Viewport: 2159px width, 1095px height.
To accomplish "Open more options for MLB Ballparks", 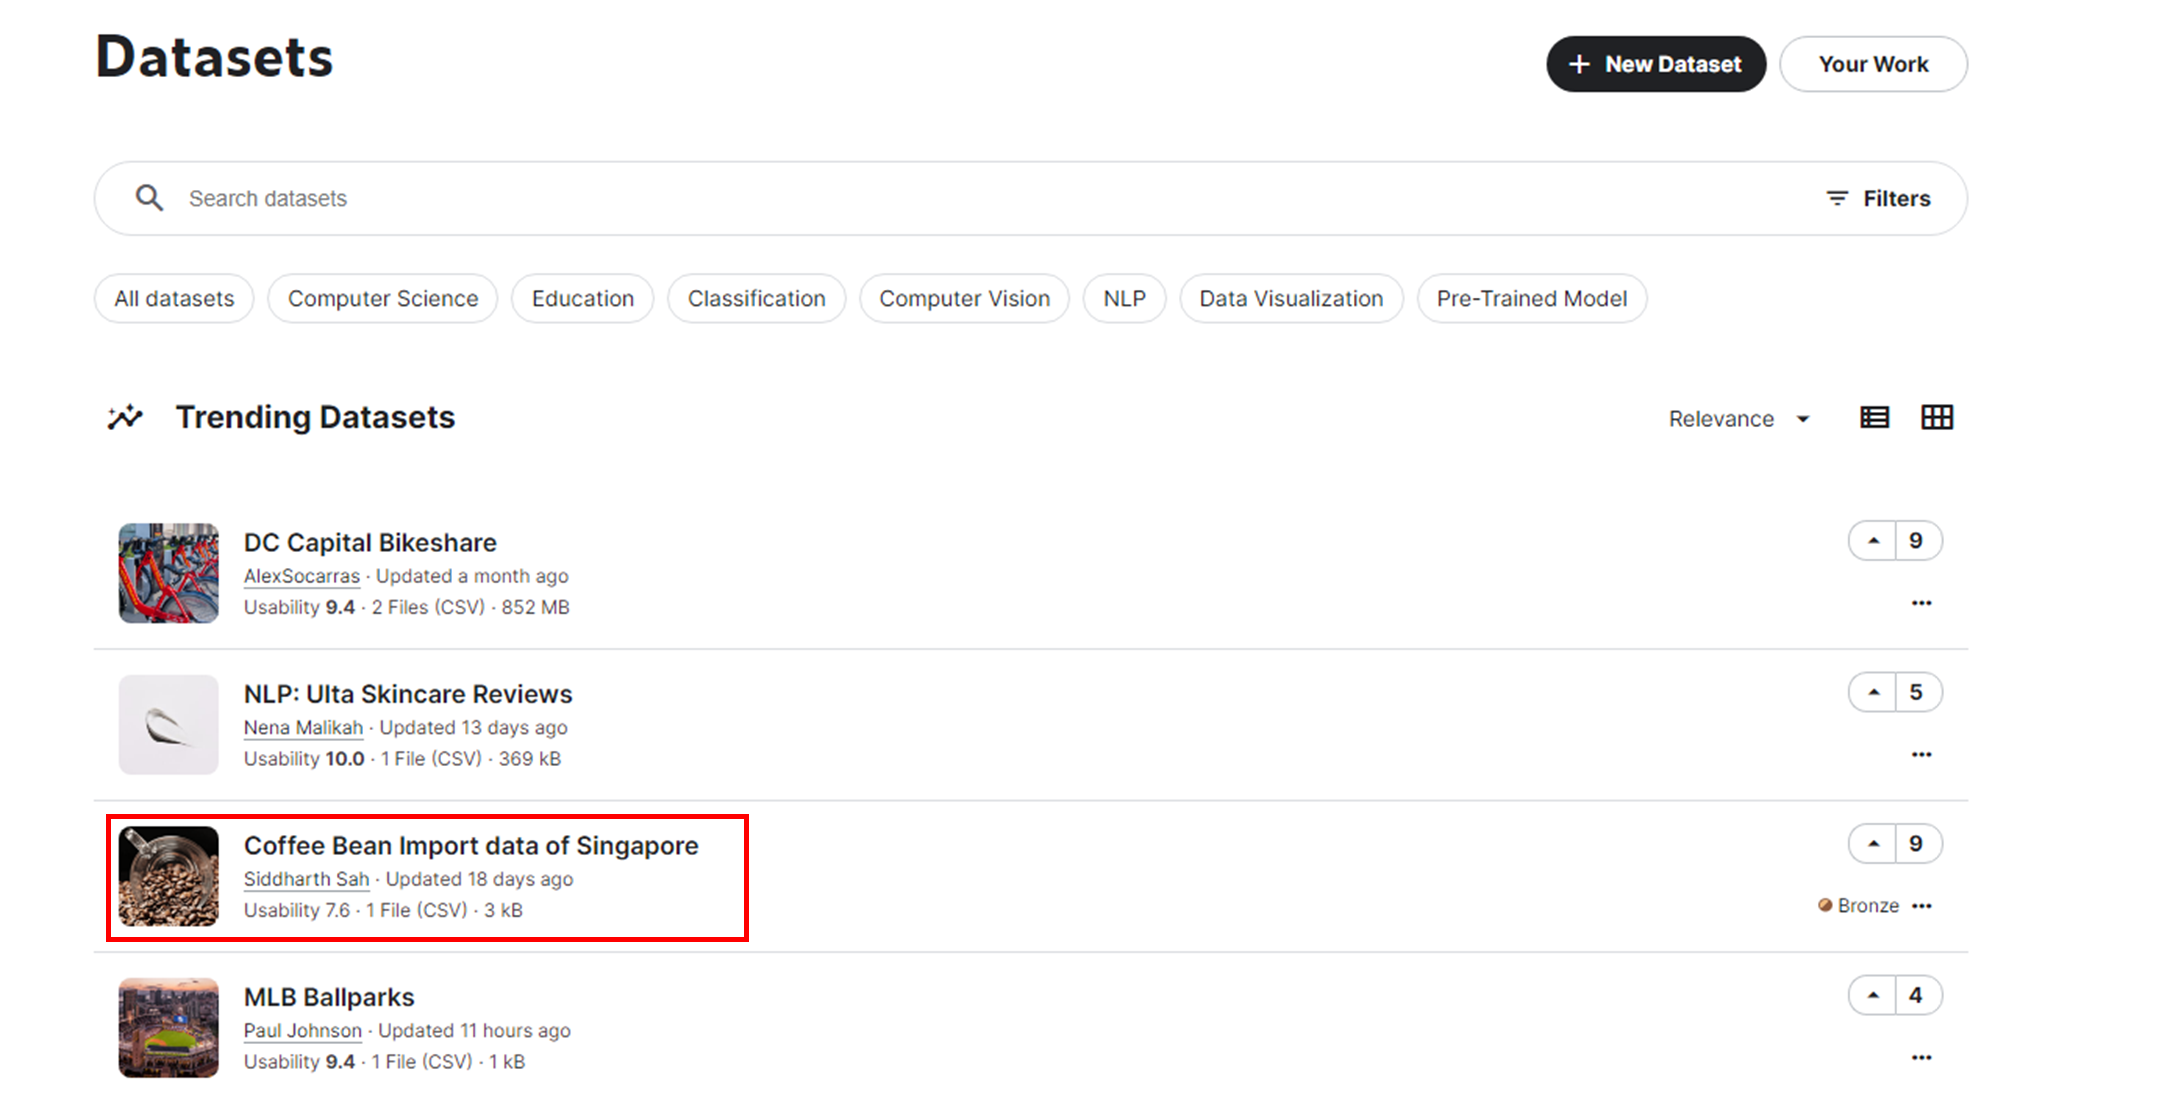I will pos(1921,1057).
